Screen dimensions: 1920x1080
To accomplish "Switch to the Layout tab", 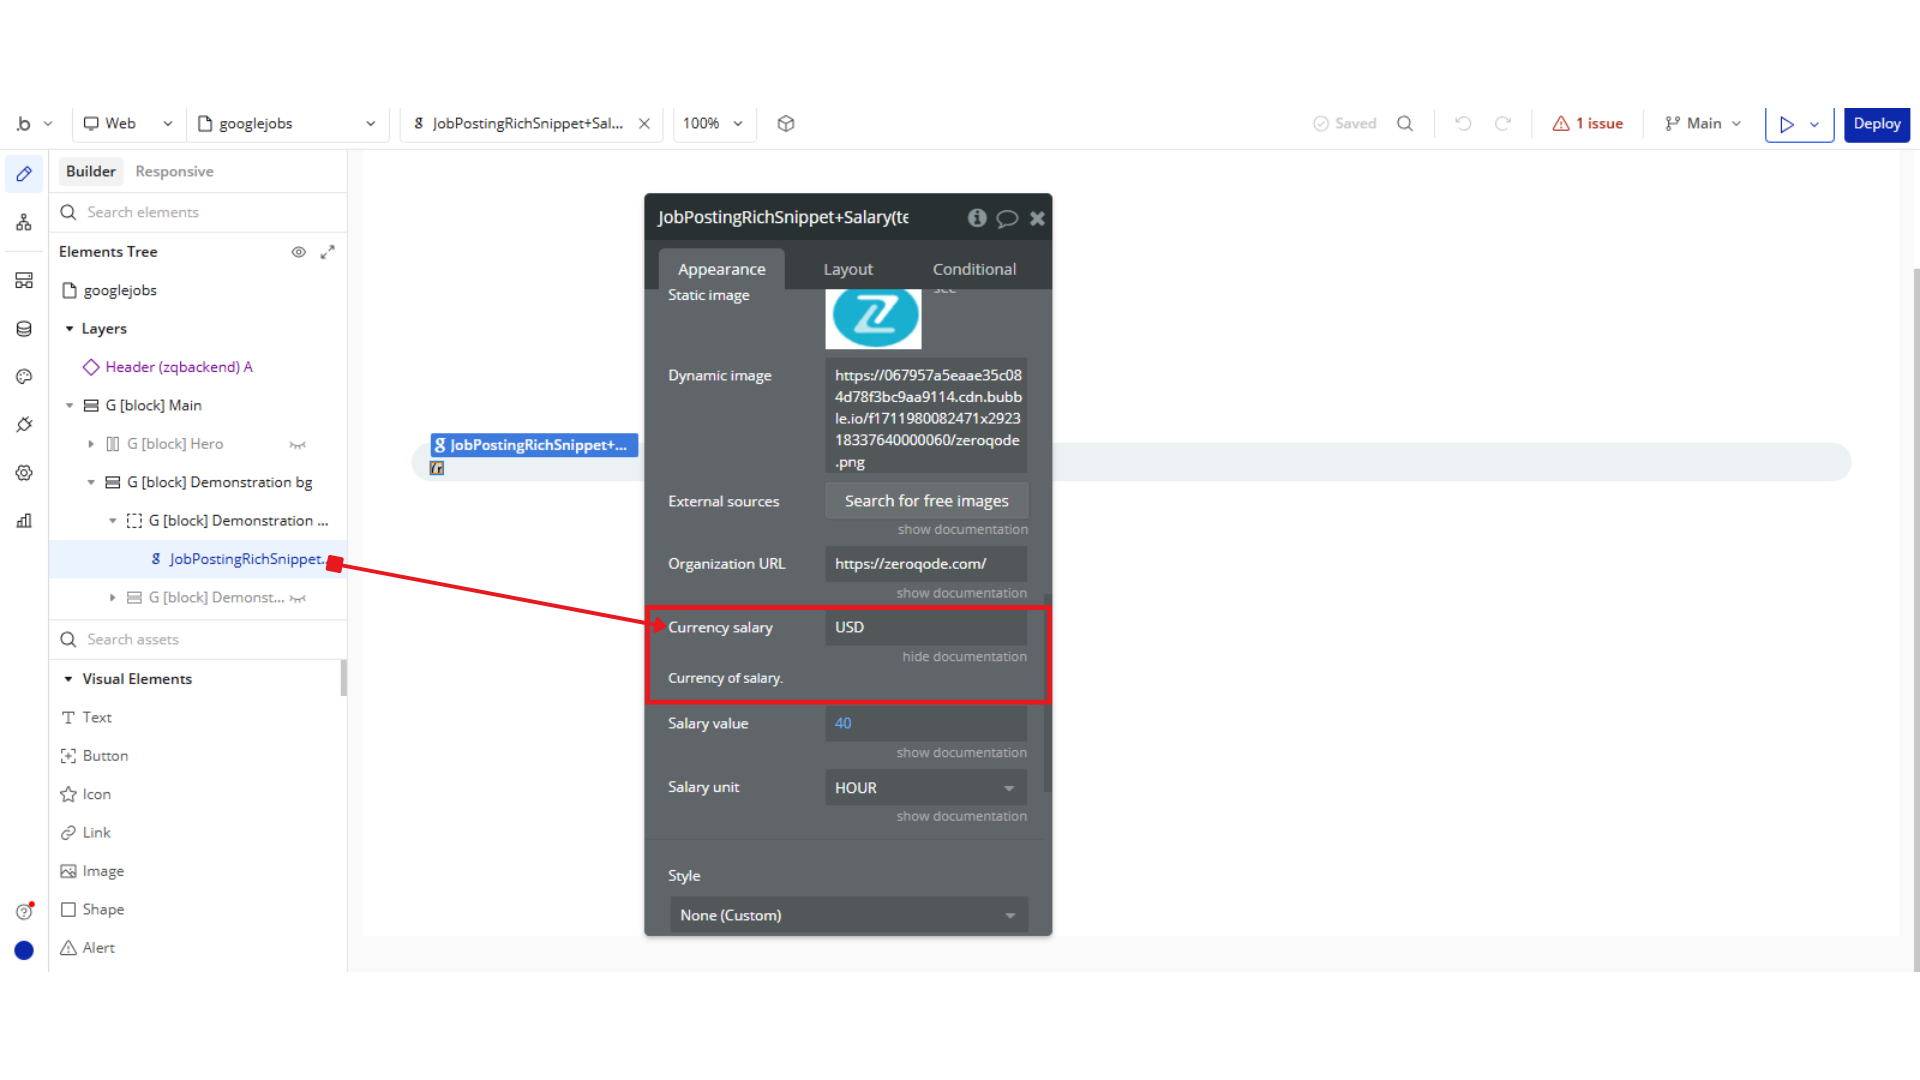I will (x=847, y=269).
